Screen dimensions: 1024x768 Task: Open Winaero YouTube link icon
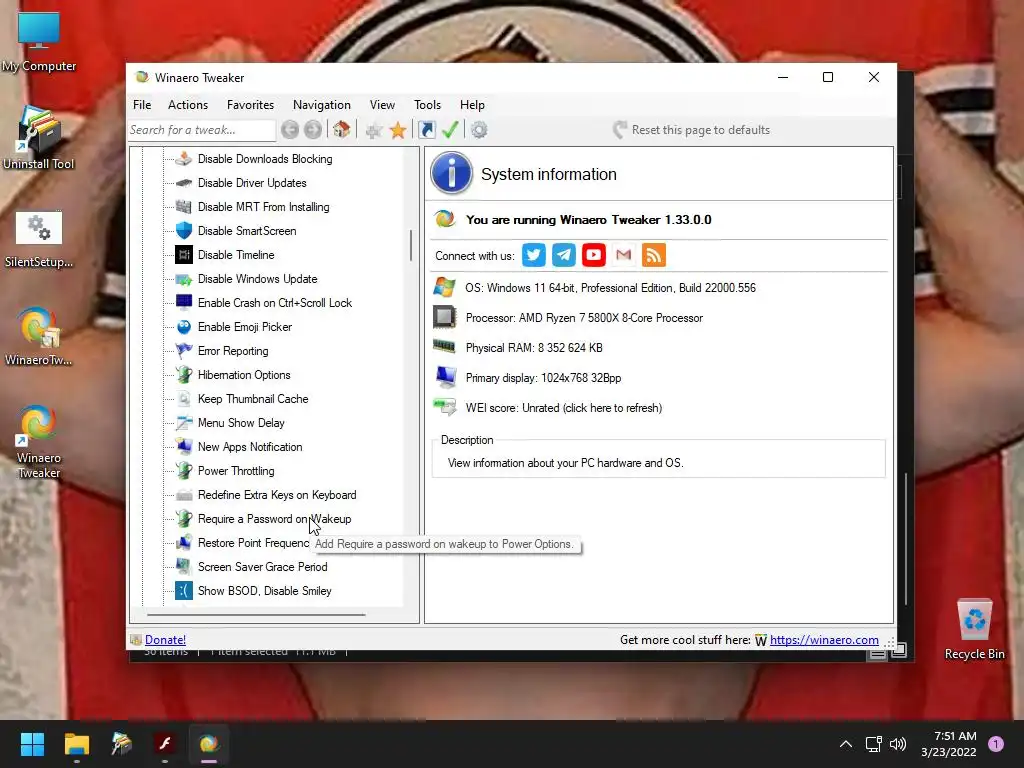(594, 255)
